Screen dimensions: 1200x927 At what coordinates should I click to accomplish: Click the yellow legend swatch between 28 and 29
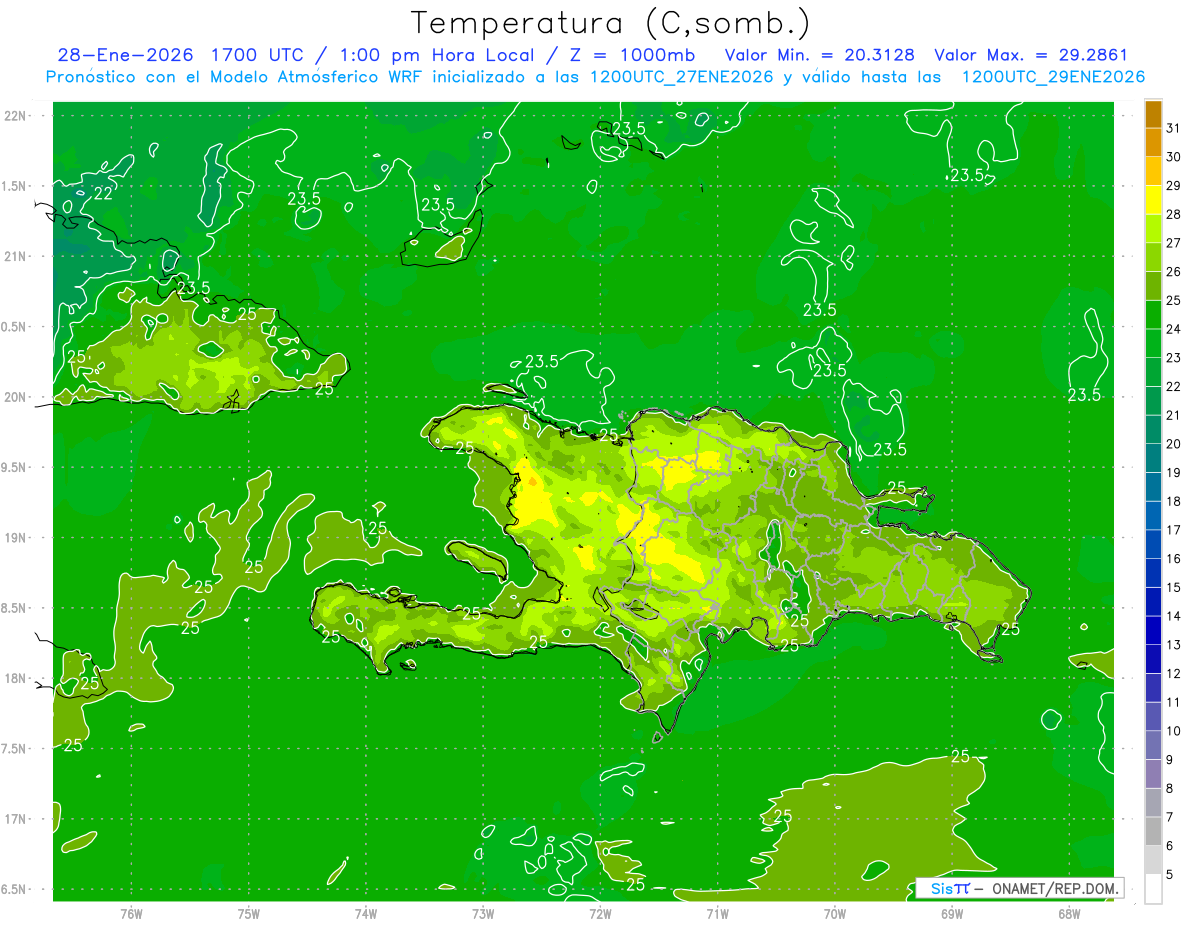(1153, 199)
